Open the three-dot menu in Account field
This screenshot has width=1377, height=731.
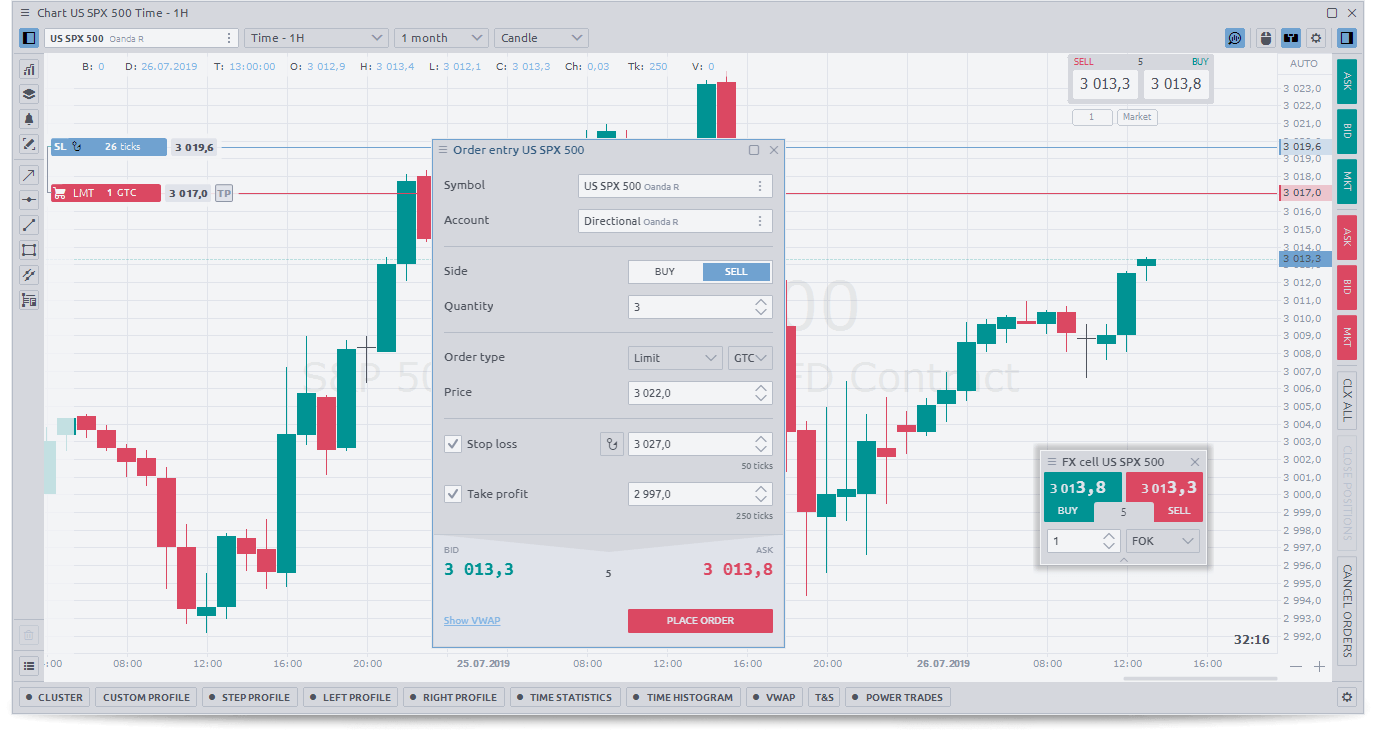click(760, 221)
